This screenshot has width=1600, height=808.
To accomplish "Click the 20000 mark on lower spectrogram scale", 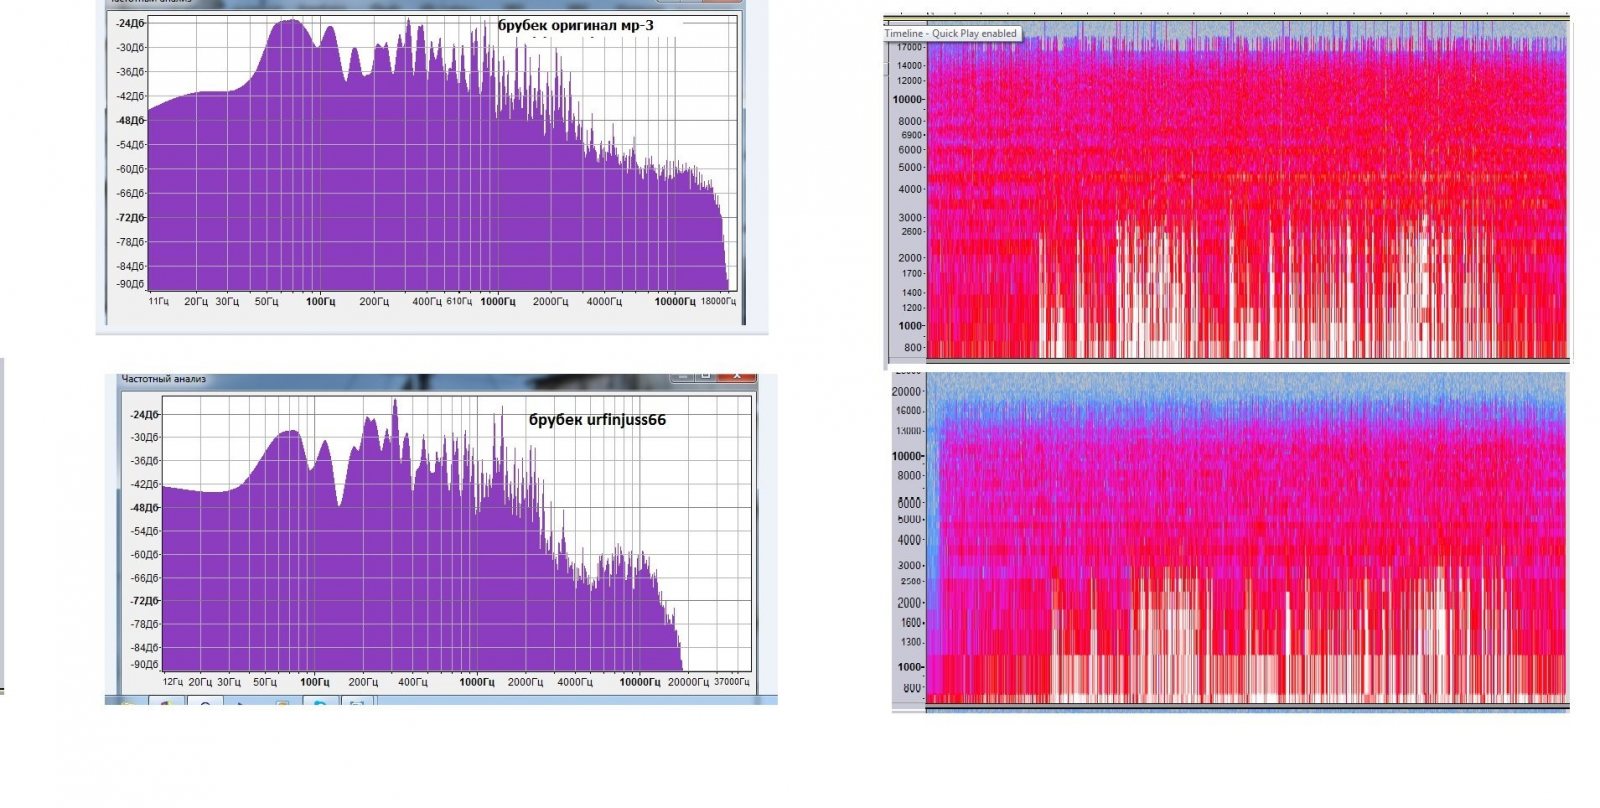I will coord(907,391).
